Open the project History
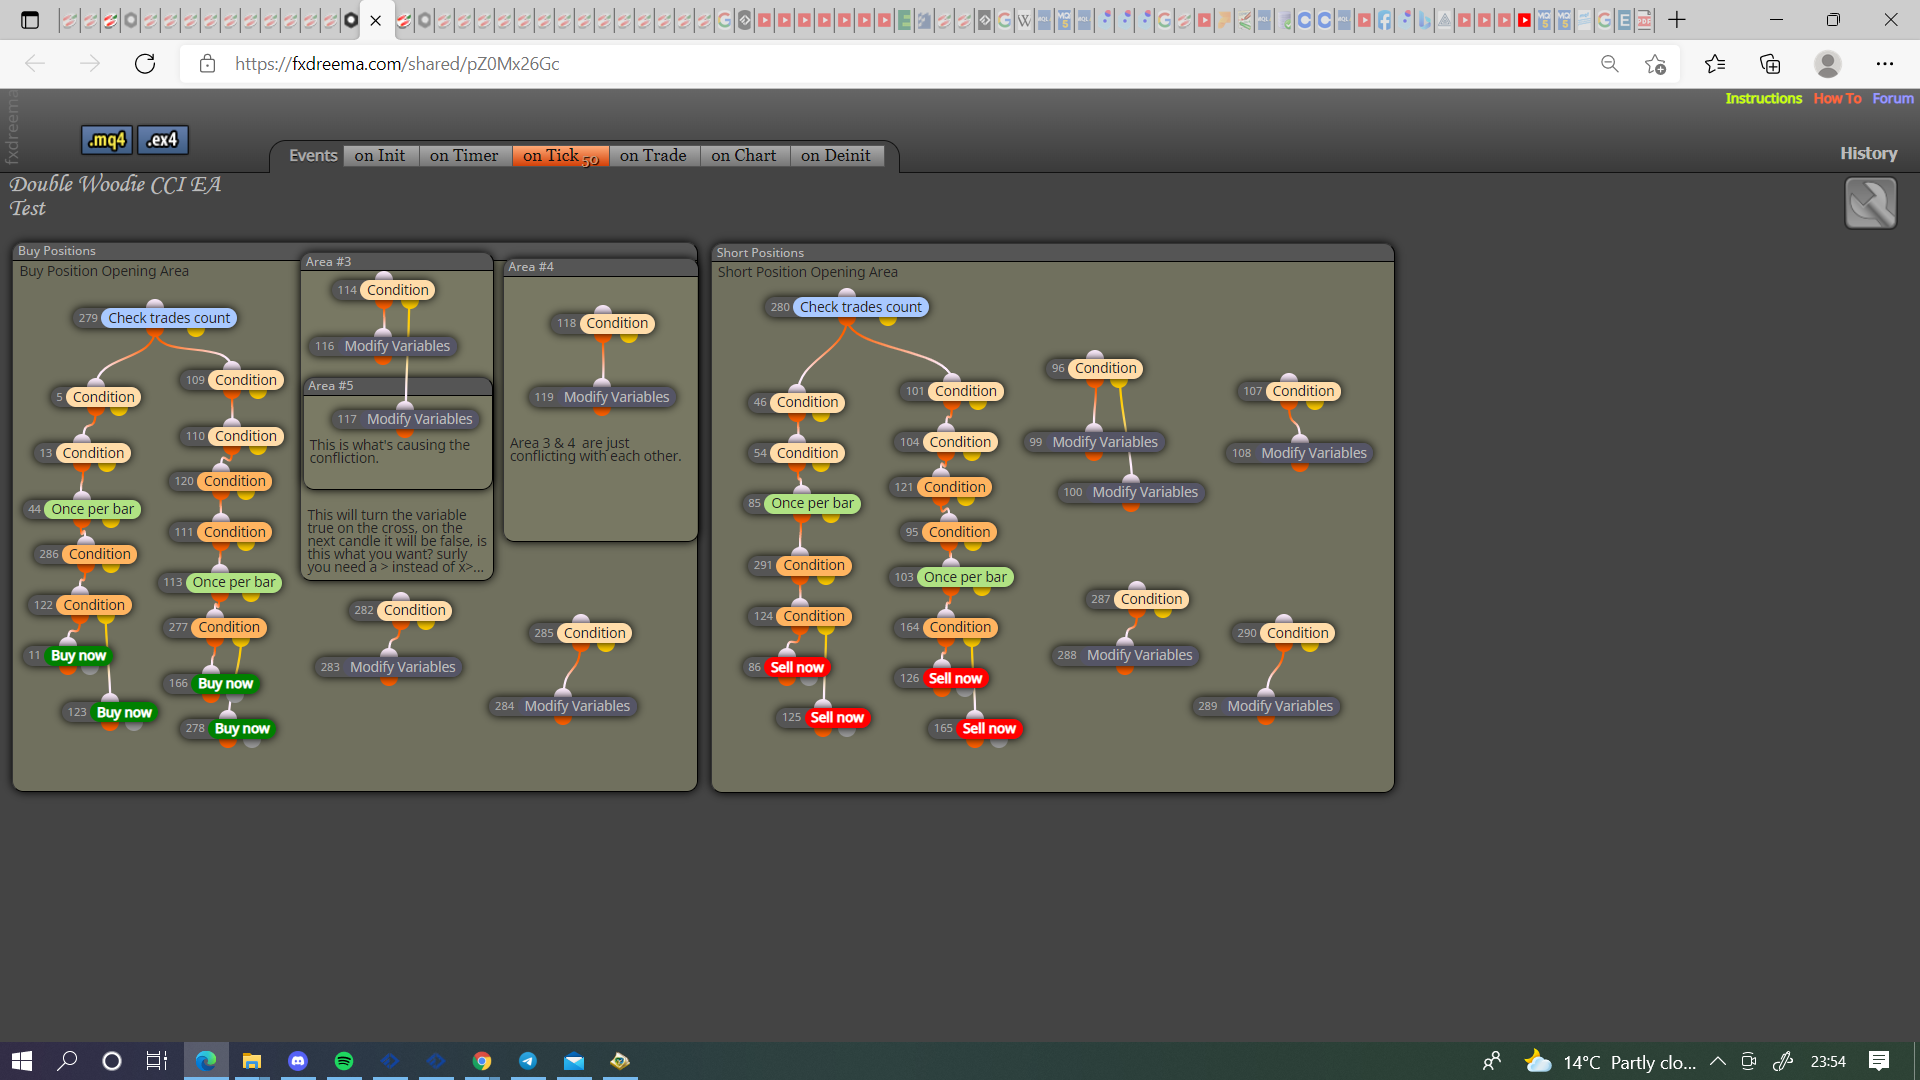Viewport: 1920px width, 1080px height. click(1868, 153)
